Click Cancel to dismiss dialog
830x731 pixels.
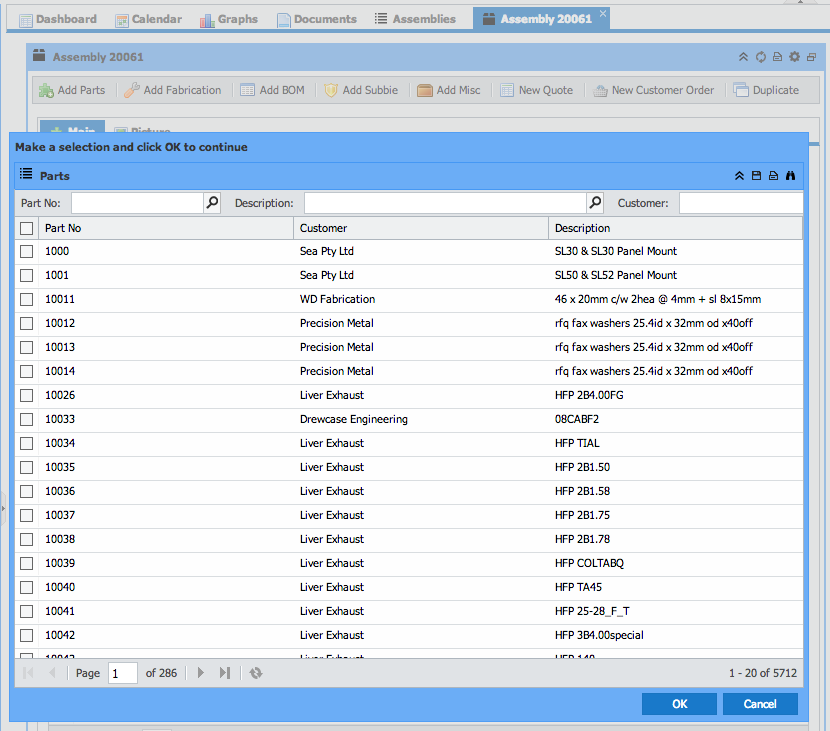(760, 704)
